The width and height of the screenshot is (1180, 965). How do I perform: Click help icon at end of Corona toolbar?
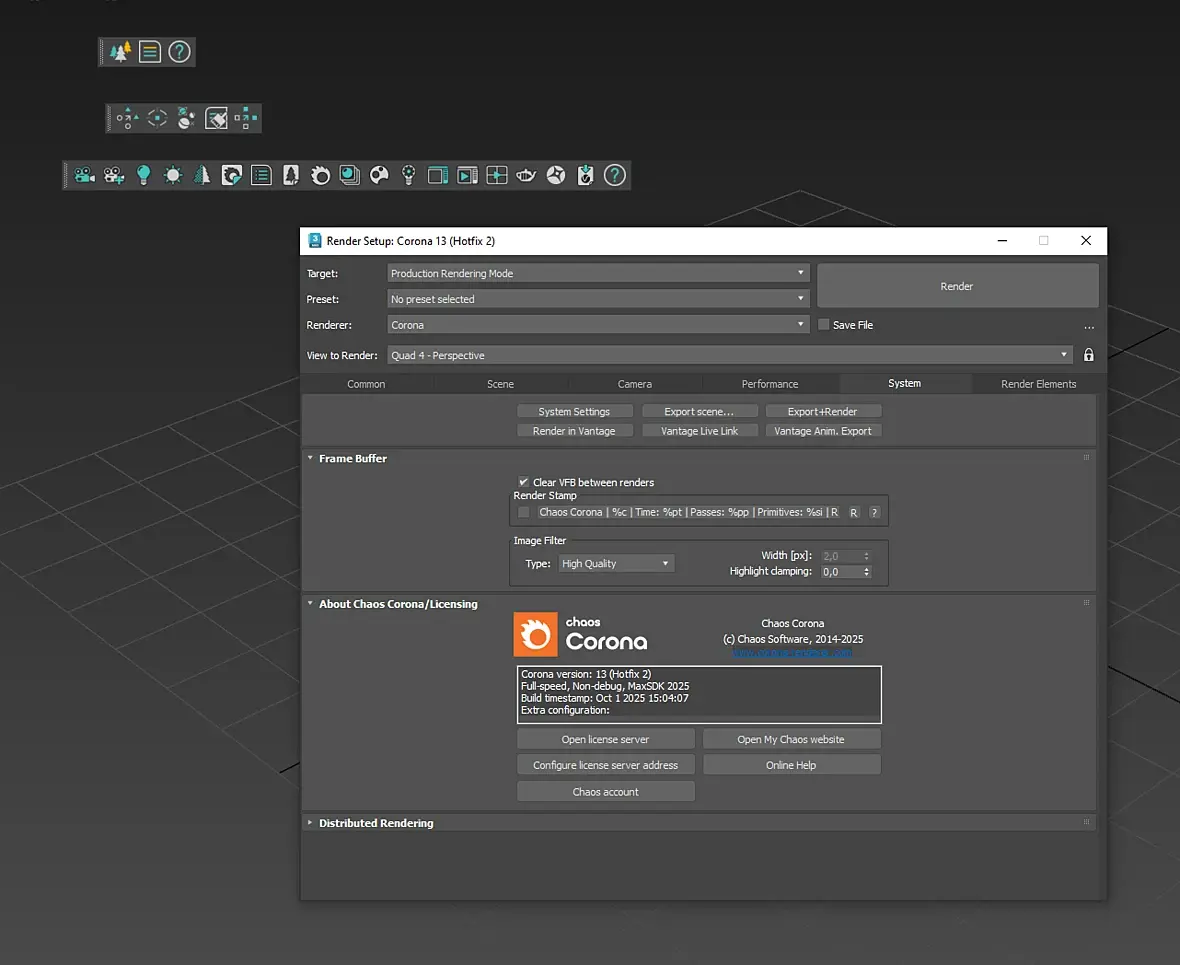(615, 176)
